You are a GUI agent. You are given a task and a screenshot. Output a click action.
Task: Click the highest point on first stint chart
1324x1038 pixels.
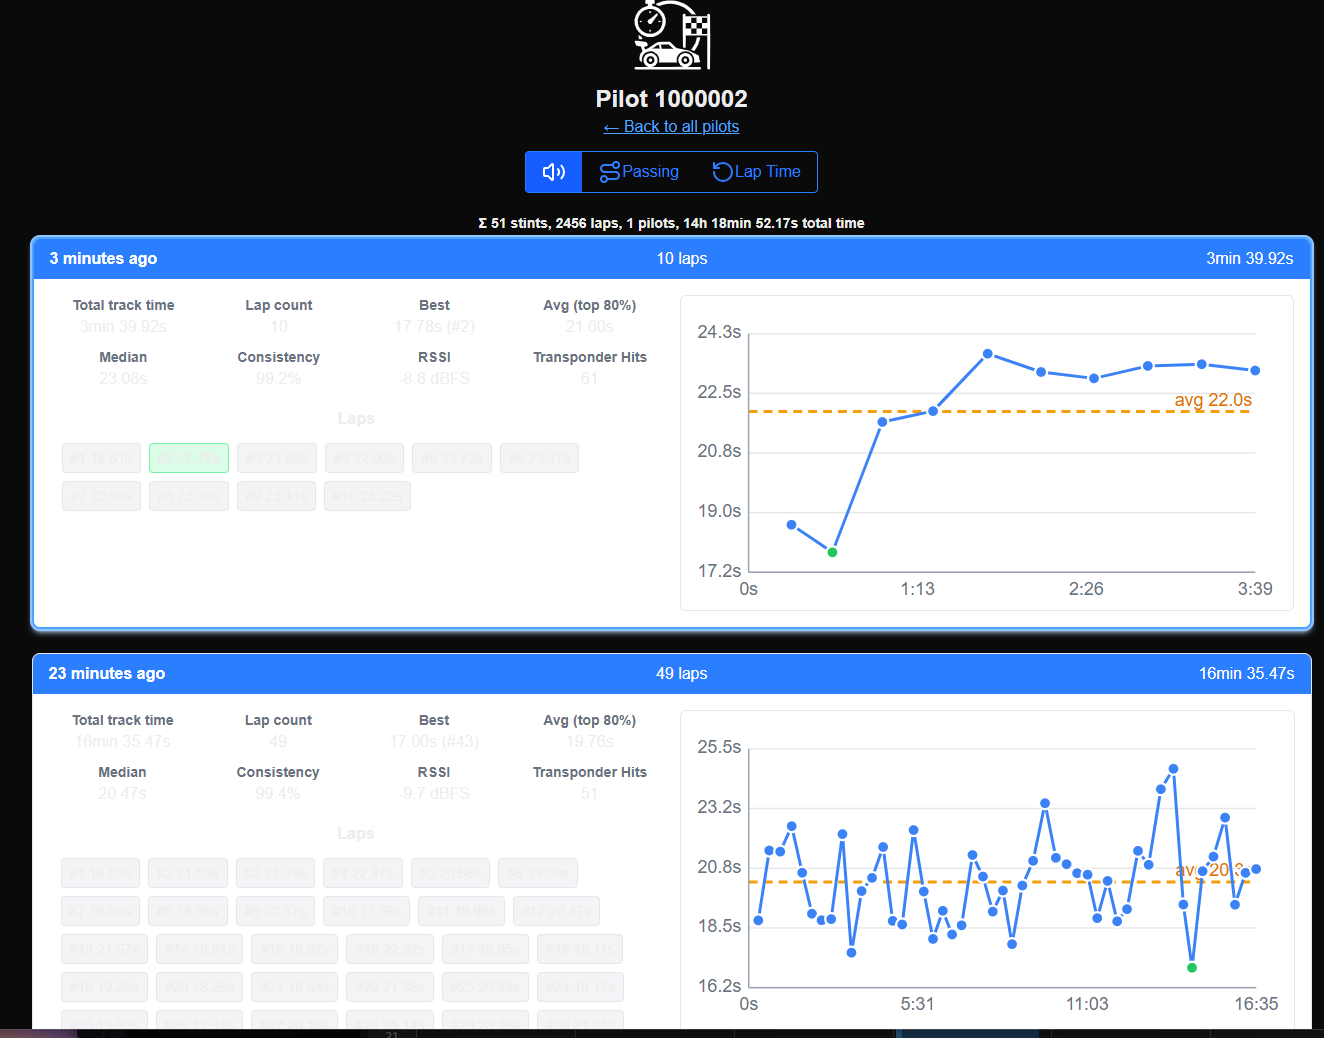click(987, 354)
